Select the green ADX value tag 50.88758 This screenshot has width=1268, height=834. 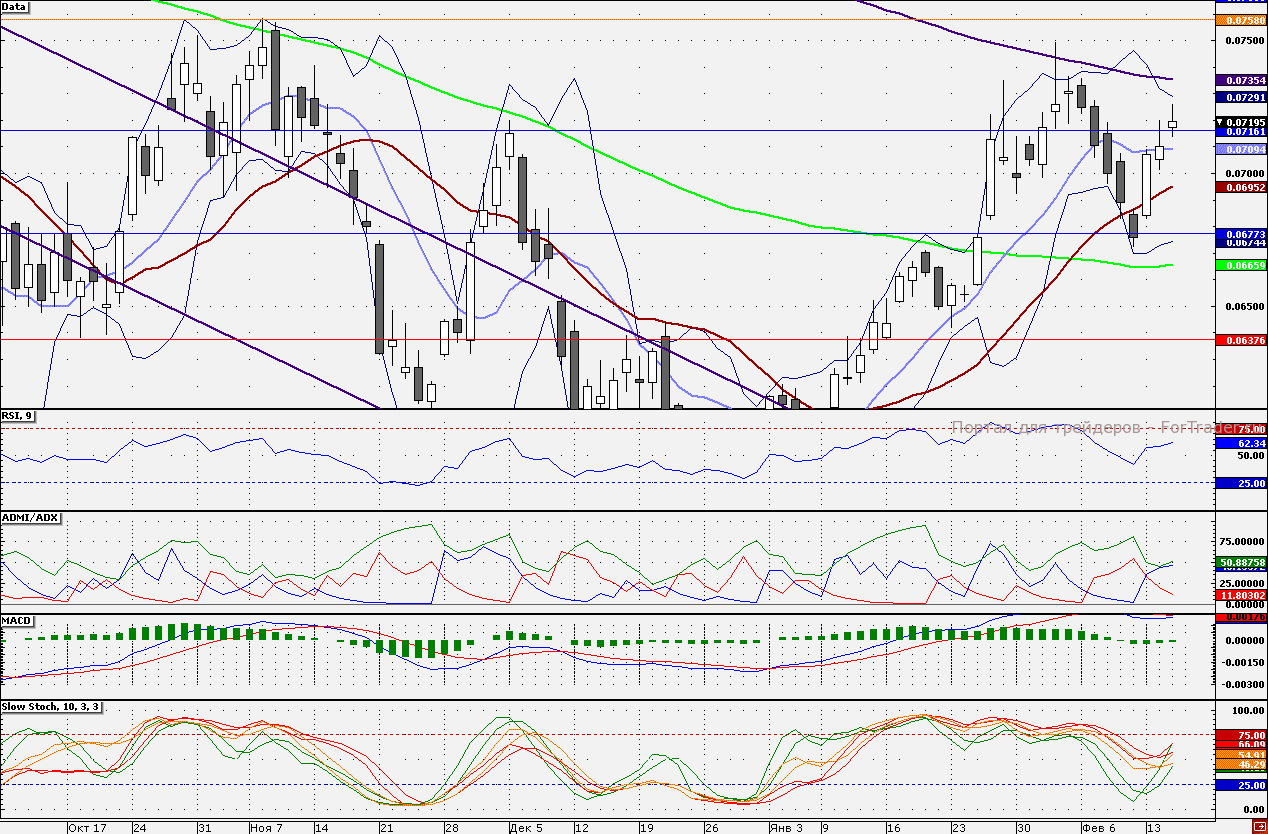(x=1240, y=562)
